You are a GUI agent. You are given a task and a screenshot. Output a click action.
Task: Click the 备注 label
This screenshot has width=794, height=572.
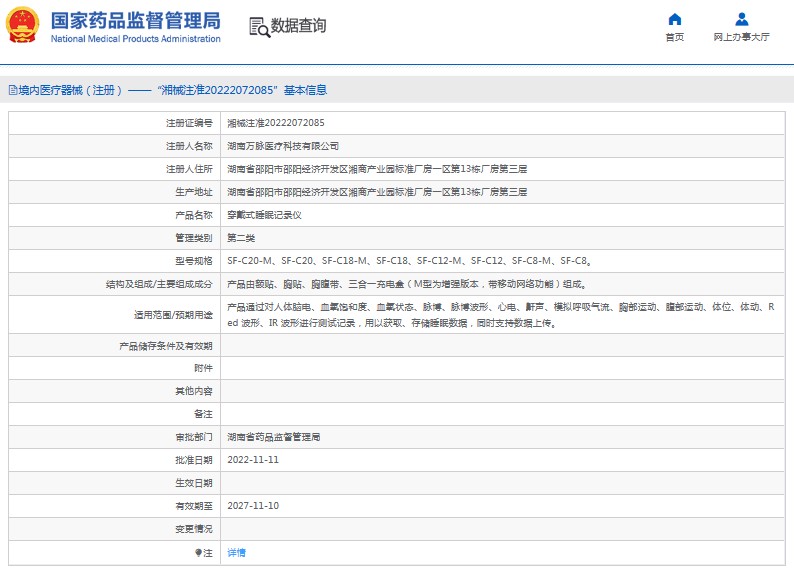point(204,414)
